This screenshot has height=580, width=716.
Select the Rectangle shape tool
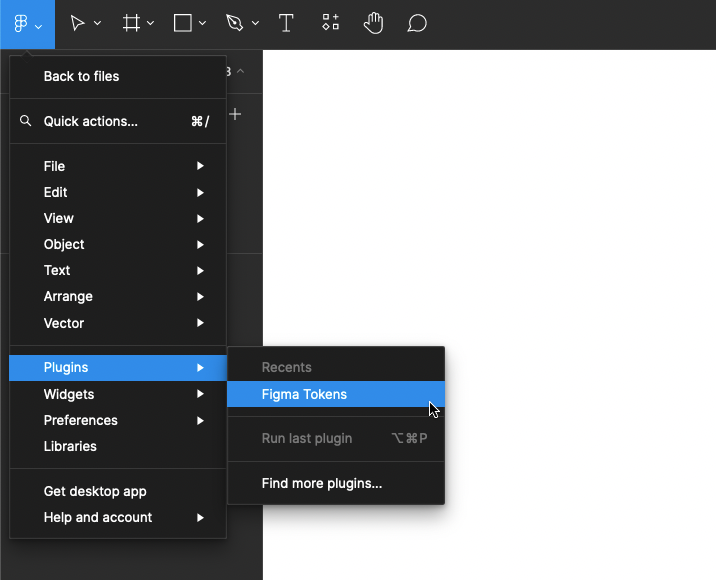pyautogui.click(x=183, y=23)
